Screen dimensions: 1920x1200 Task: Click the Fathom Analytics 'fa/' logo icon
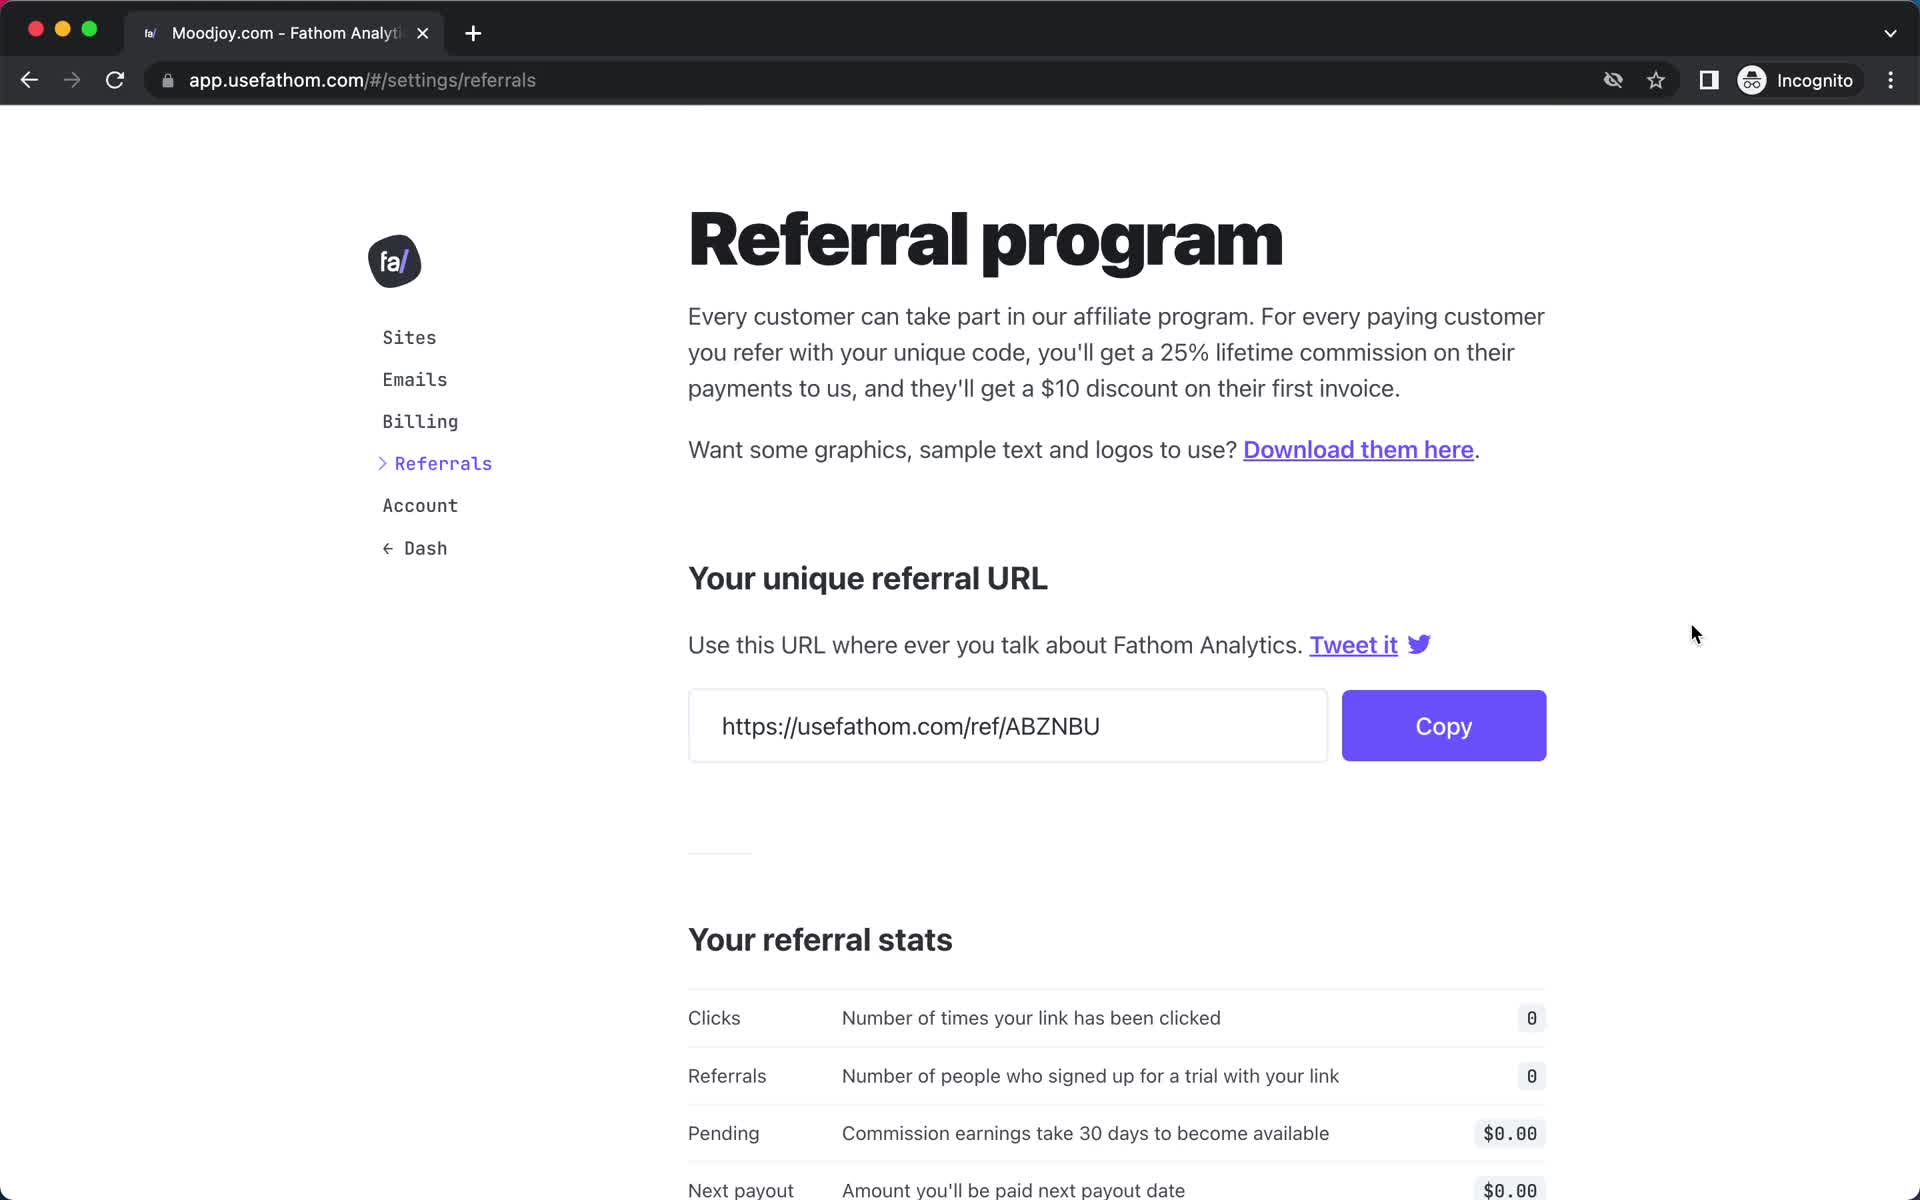click(394, 260)
